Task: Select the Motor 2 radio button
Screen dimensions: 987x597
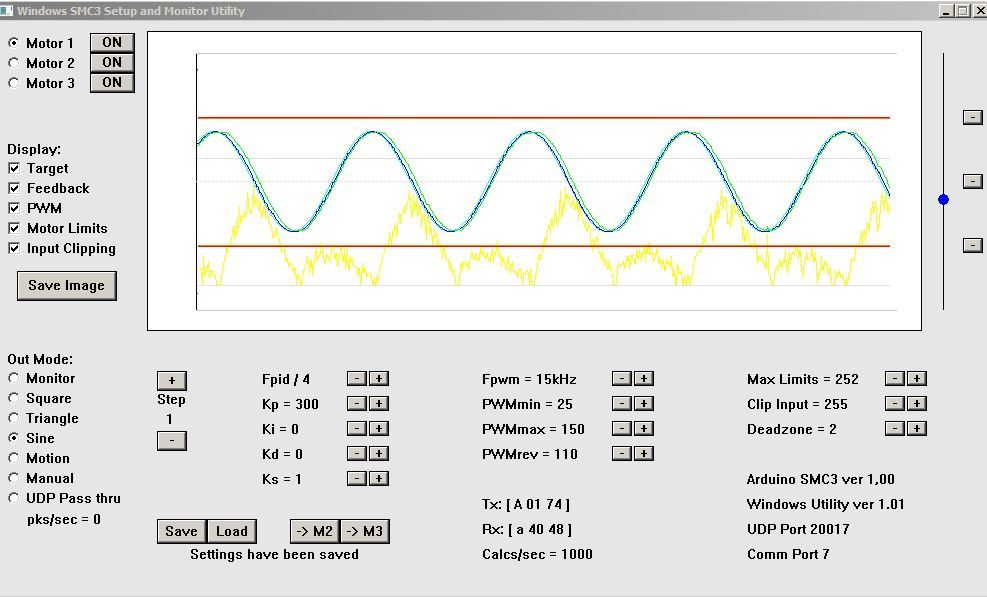Action: (x=14, y=63)
